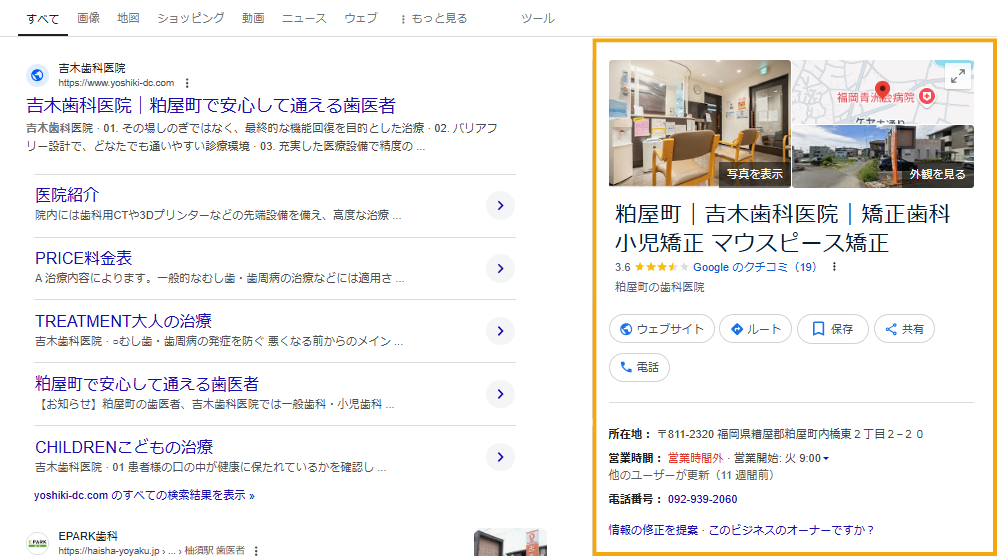997x556 pixels.
Task: Click the three-dot menu beside EPARK result
Action: pos(257,550)
